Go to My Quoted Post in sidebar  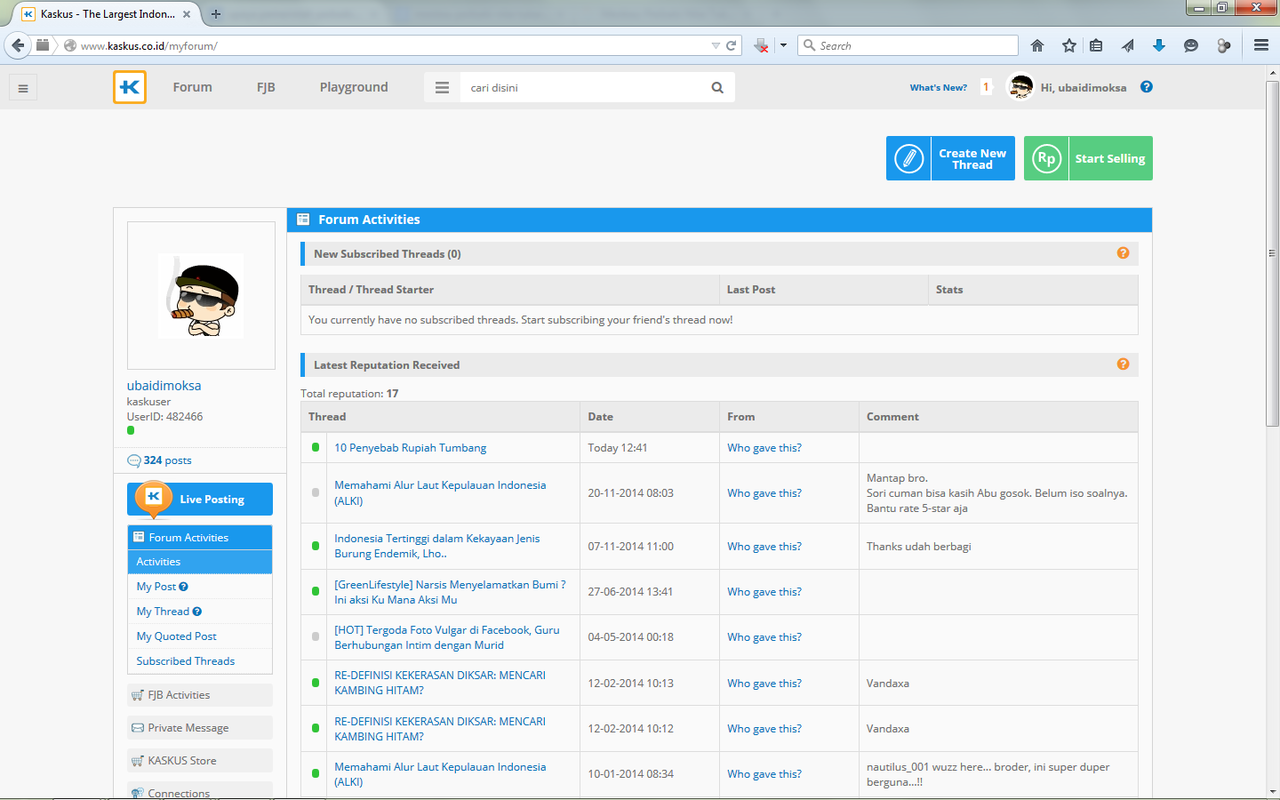click(x=177, y=636)
